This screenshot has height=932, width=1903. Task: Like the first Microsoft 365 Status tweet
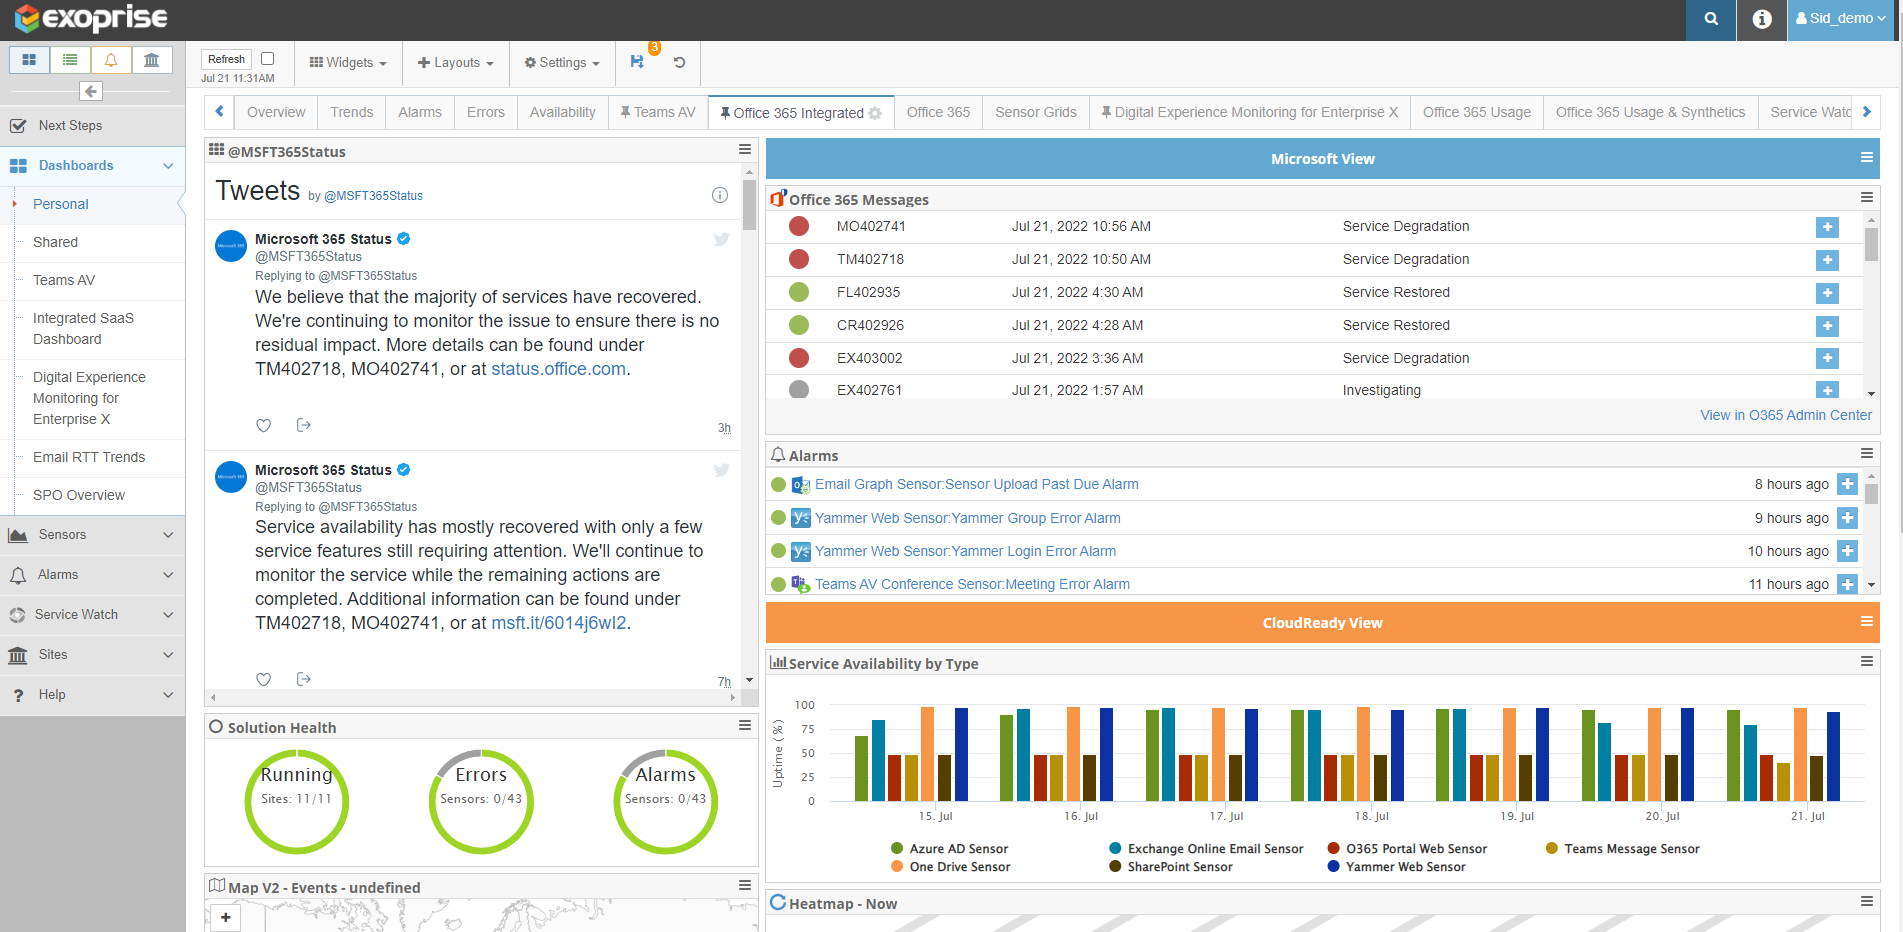click(264, 425)
